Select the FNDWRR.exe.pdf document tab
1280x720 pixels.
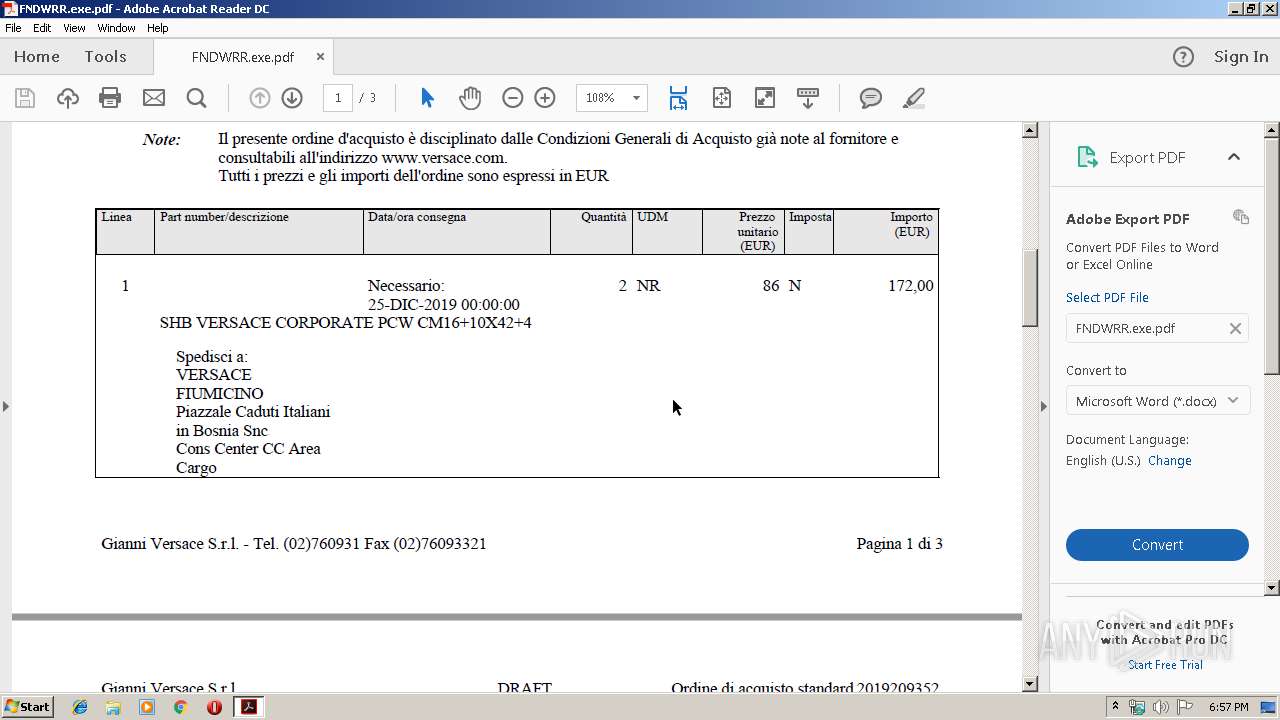click(243, 57)
